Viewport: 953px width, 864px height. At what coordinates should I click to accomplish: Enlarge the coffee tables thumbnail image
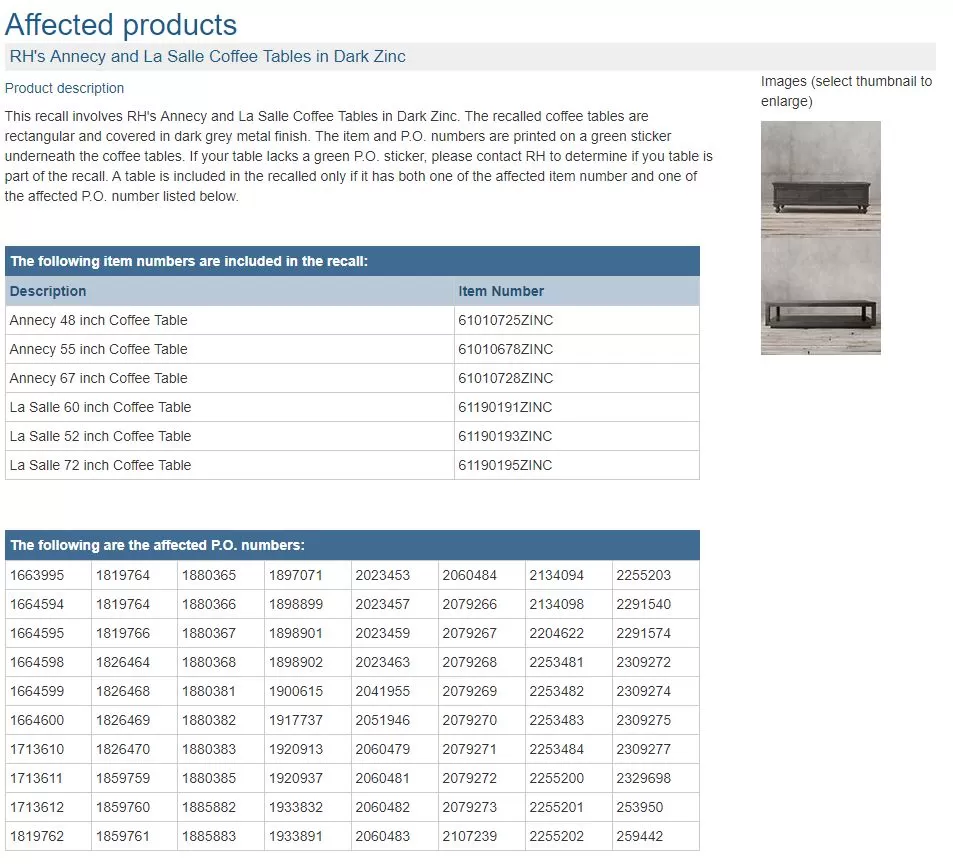pos(821,238)
